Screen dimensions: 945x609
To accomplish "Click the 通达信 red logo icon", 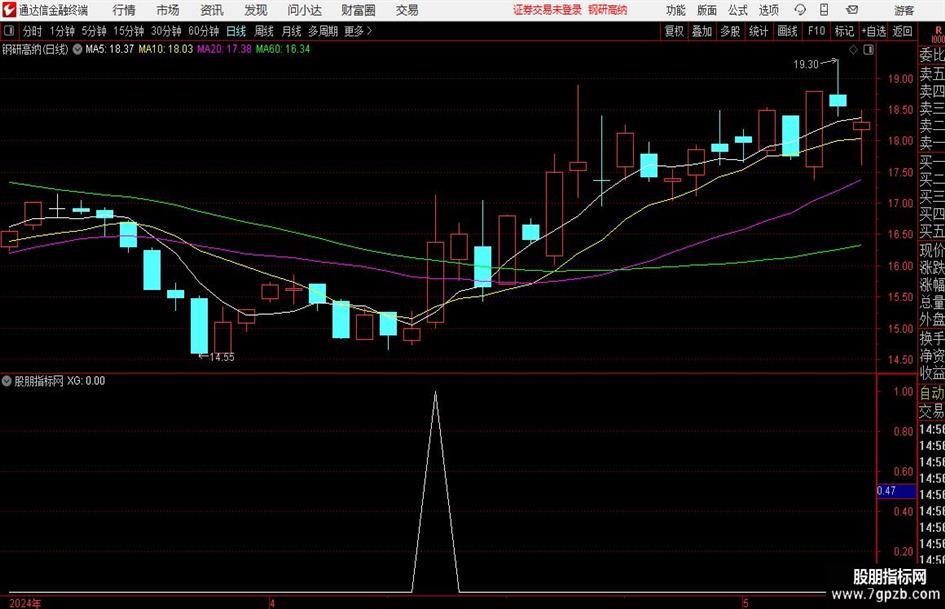I will [x=9, y=10].
